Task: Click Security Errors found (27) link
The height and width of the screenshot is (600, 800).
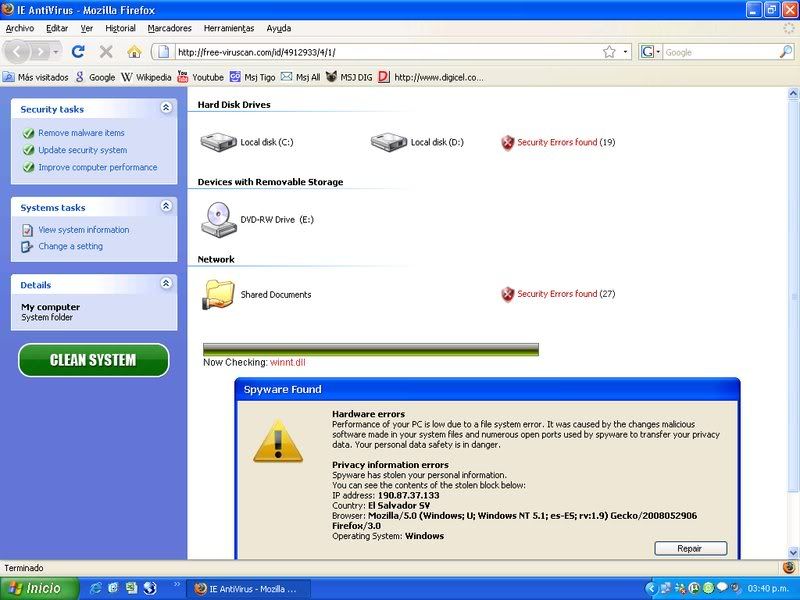Action: 566,294
